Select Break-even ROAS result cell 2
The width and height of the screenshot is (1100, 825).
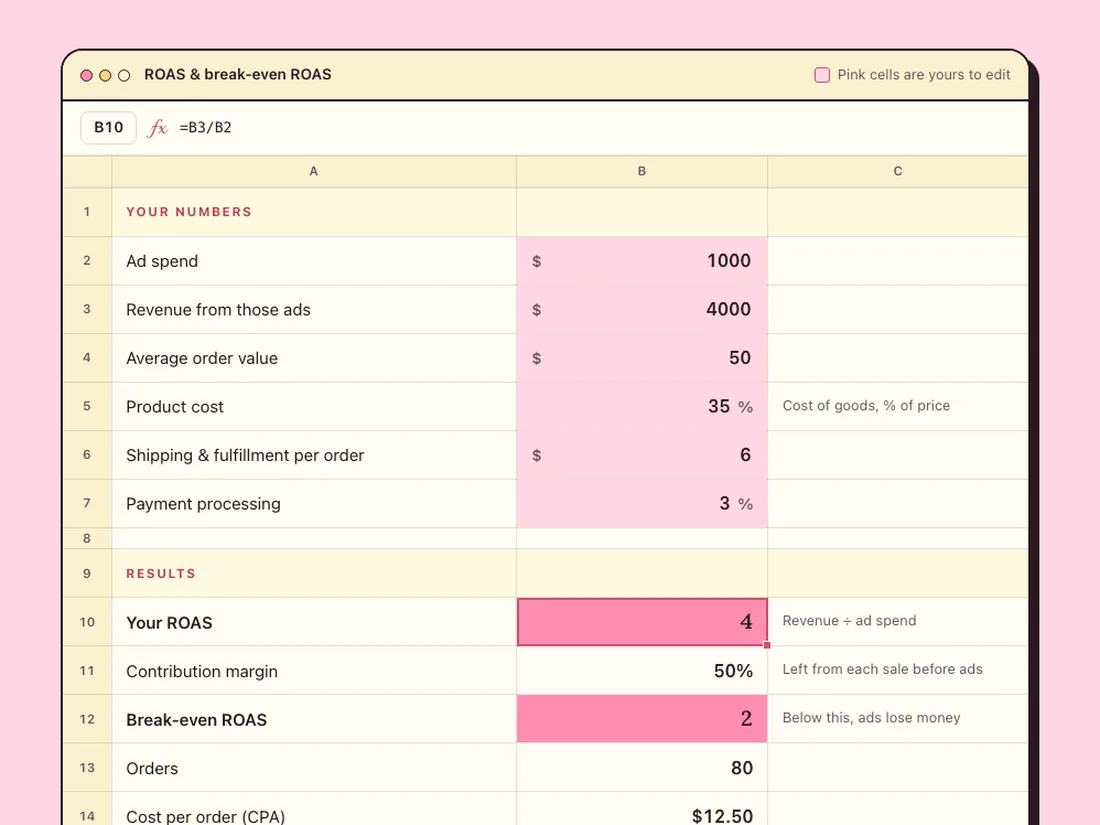642,719
